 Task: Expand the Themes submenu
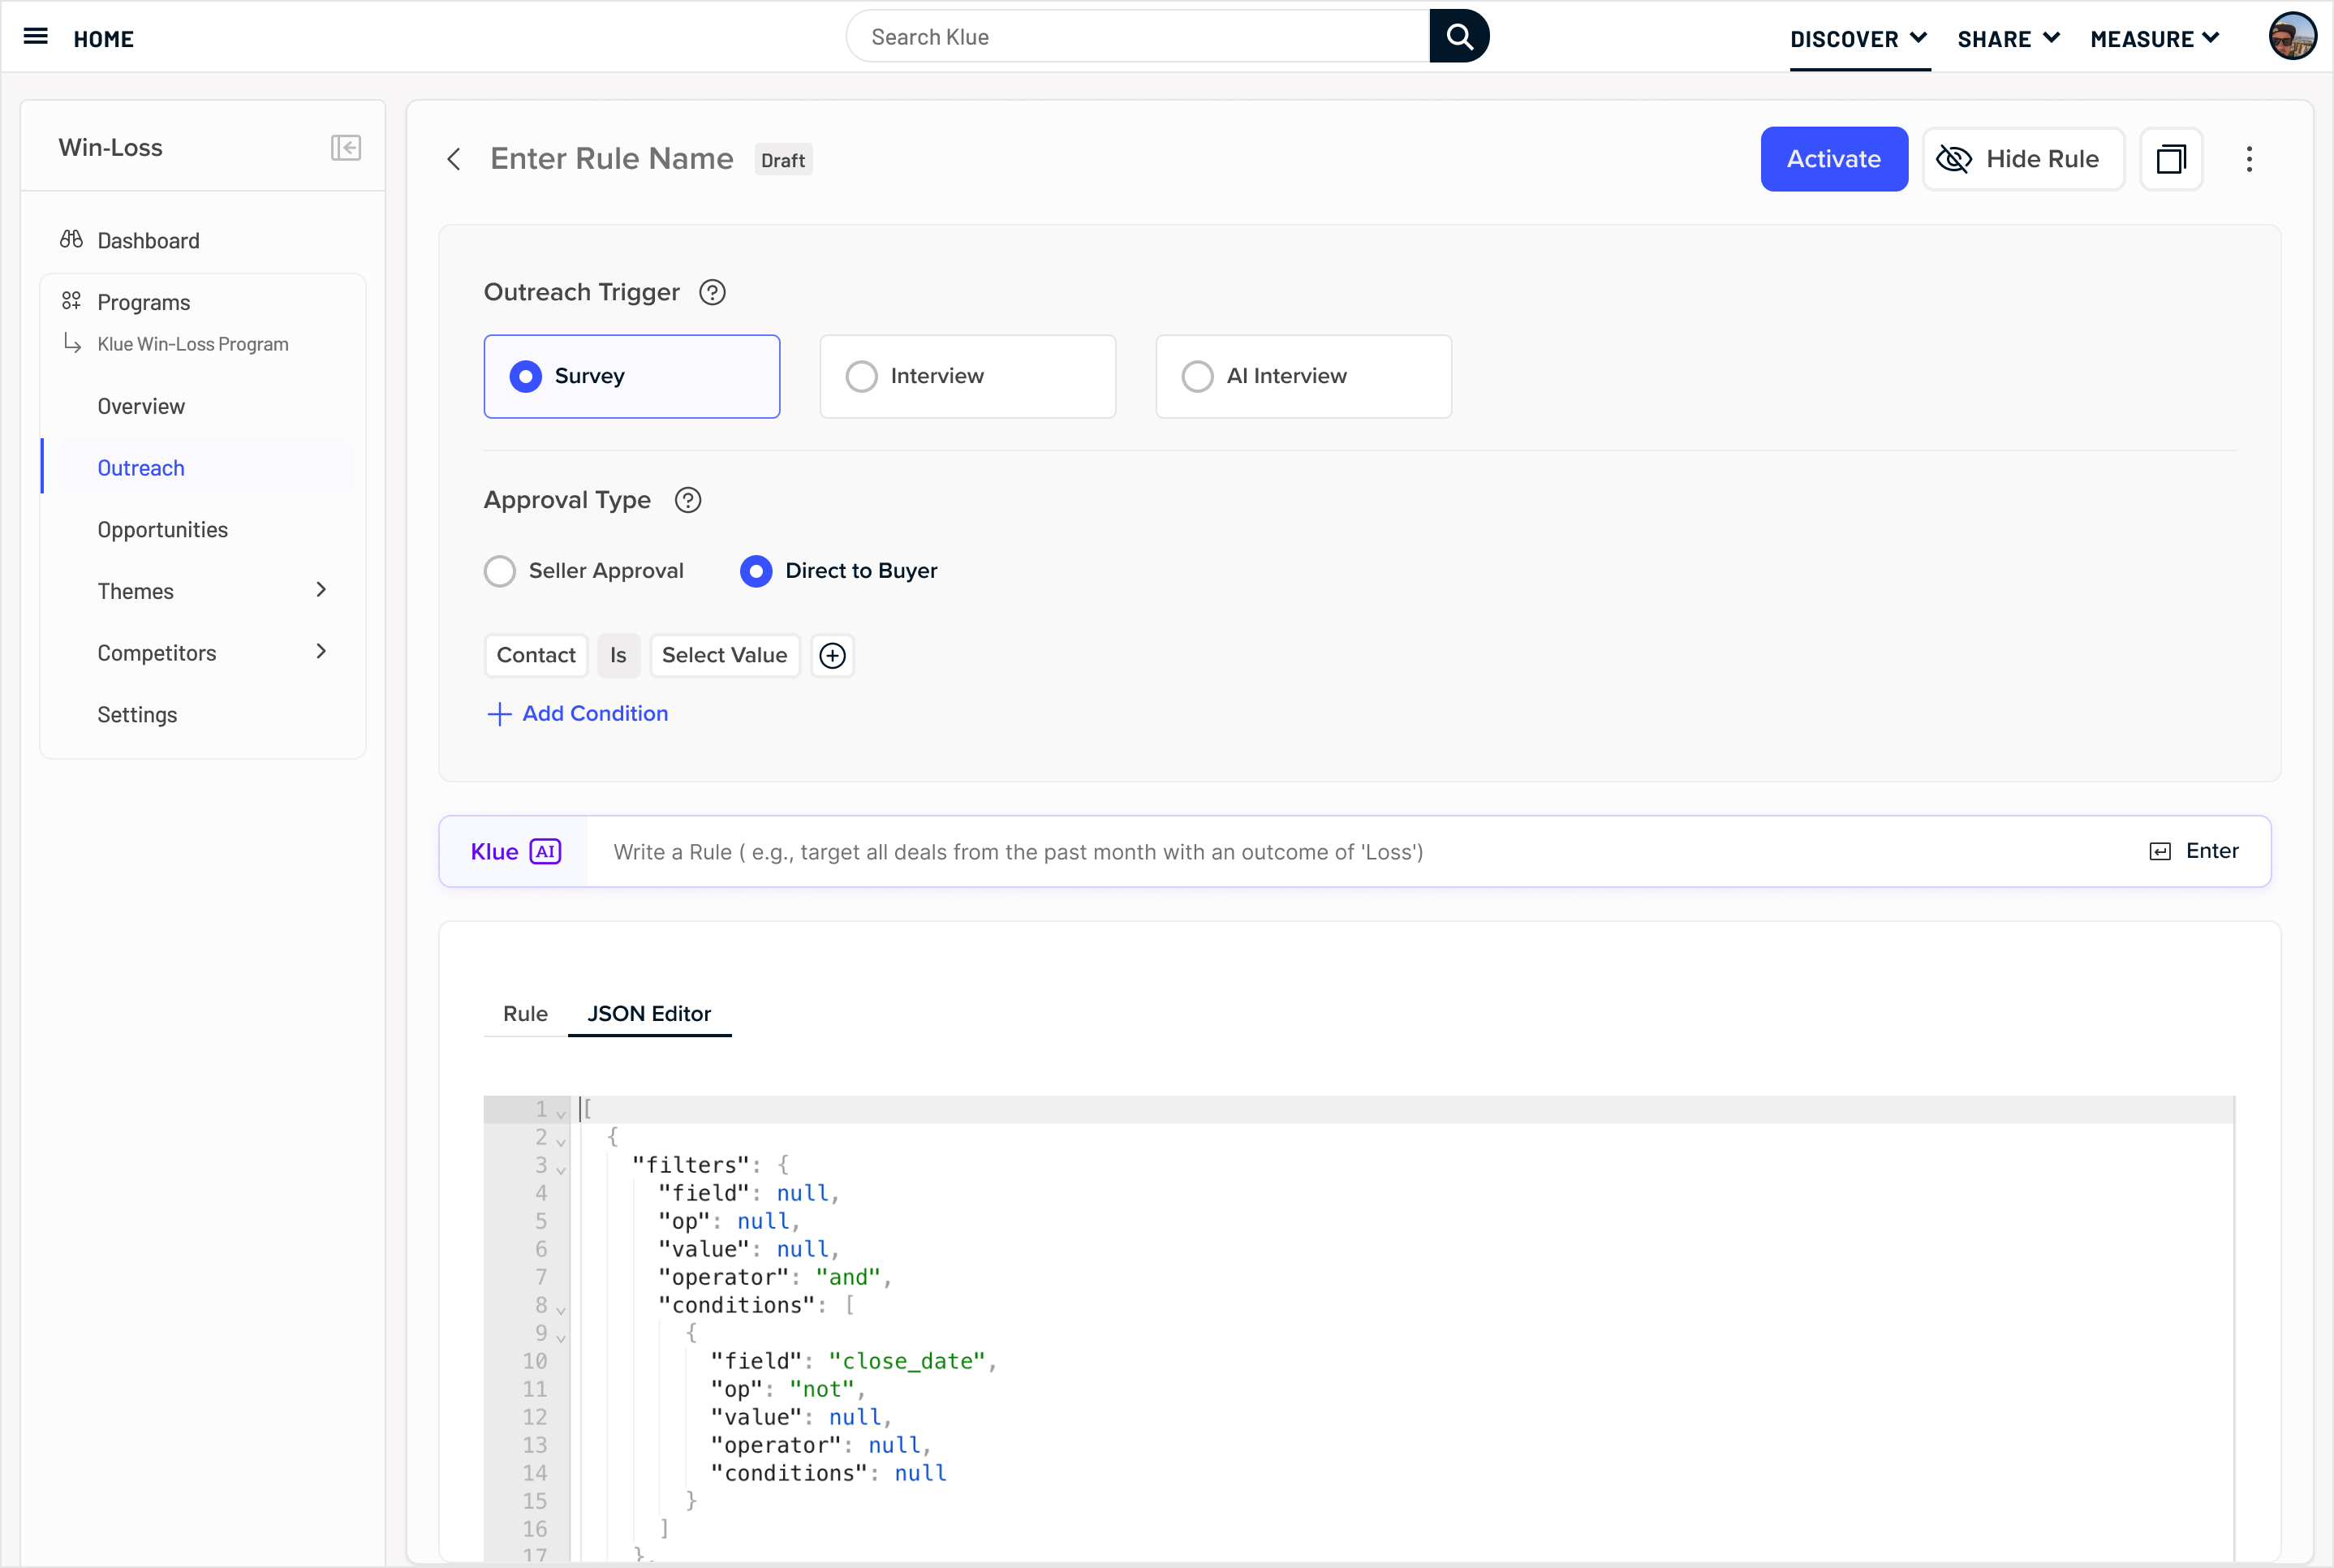point(321,590)
